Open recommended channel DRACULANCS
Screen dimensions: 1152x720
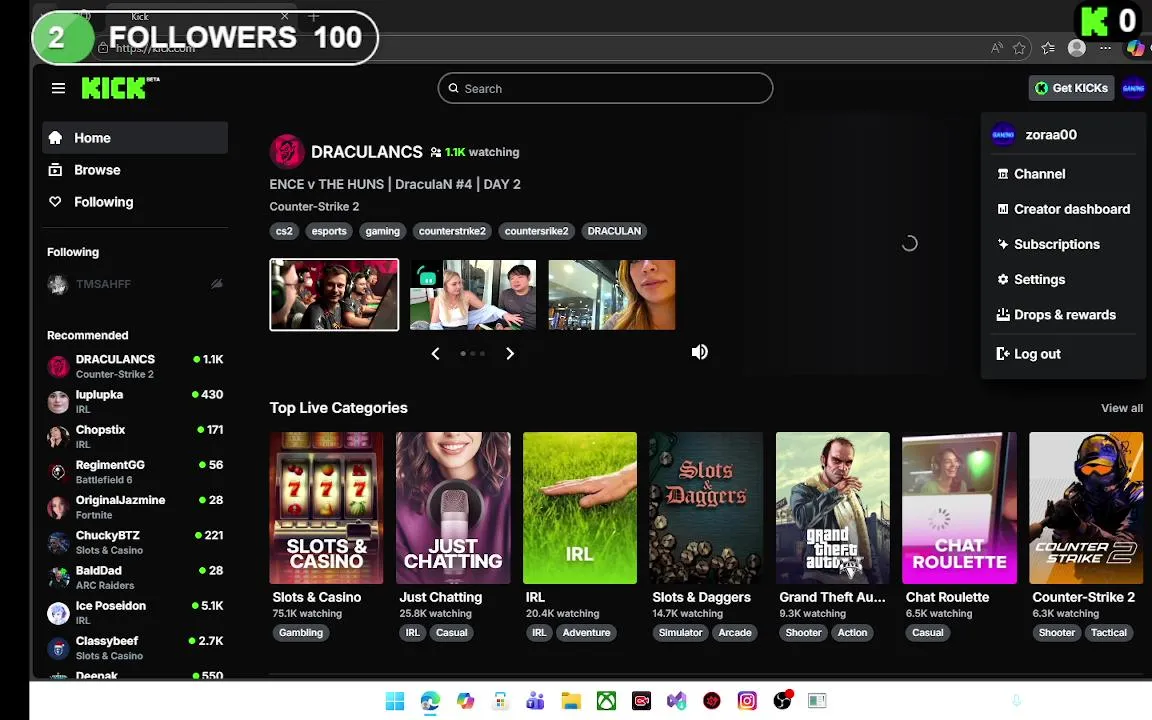click(x=135, y=366)
